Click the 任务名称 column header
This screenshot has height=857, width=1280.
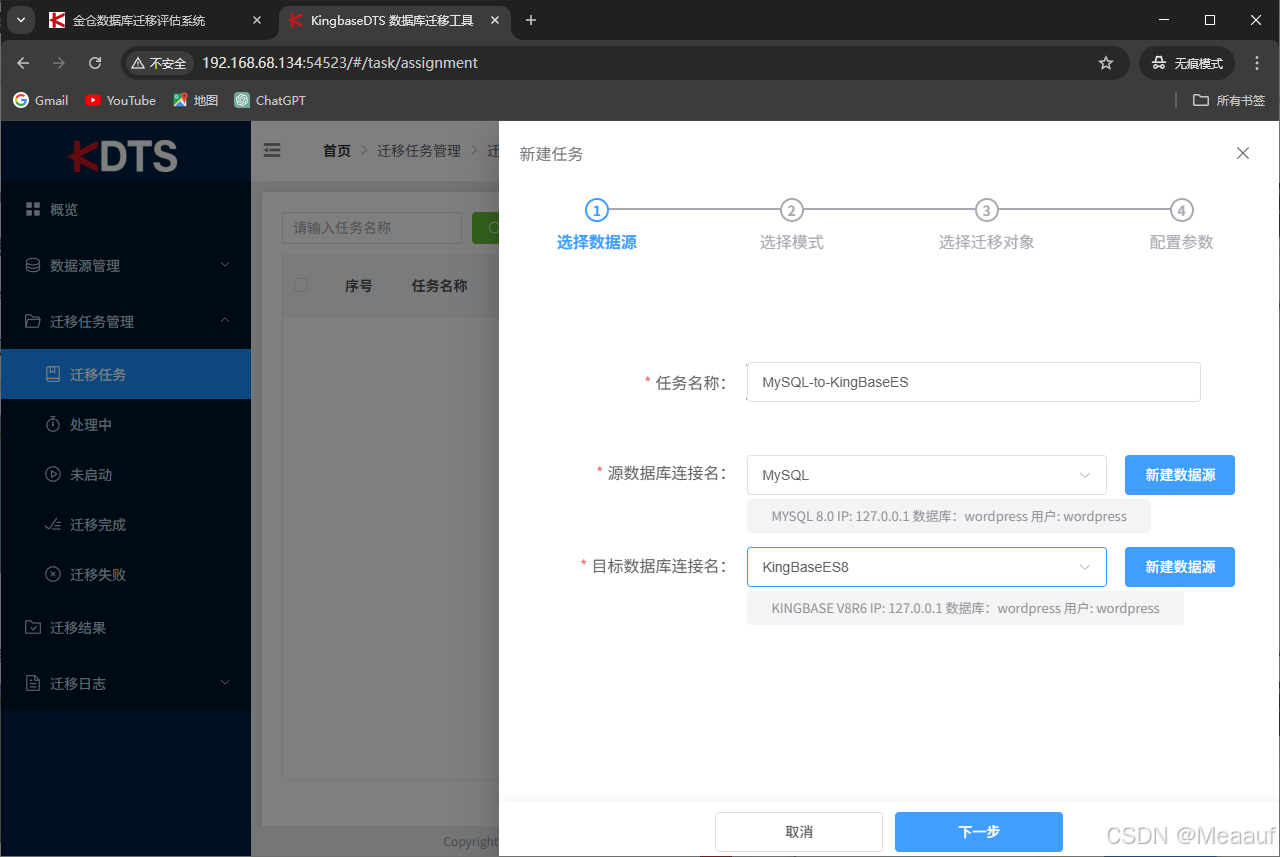click(x=440, y=286)
